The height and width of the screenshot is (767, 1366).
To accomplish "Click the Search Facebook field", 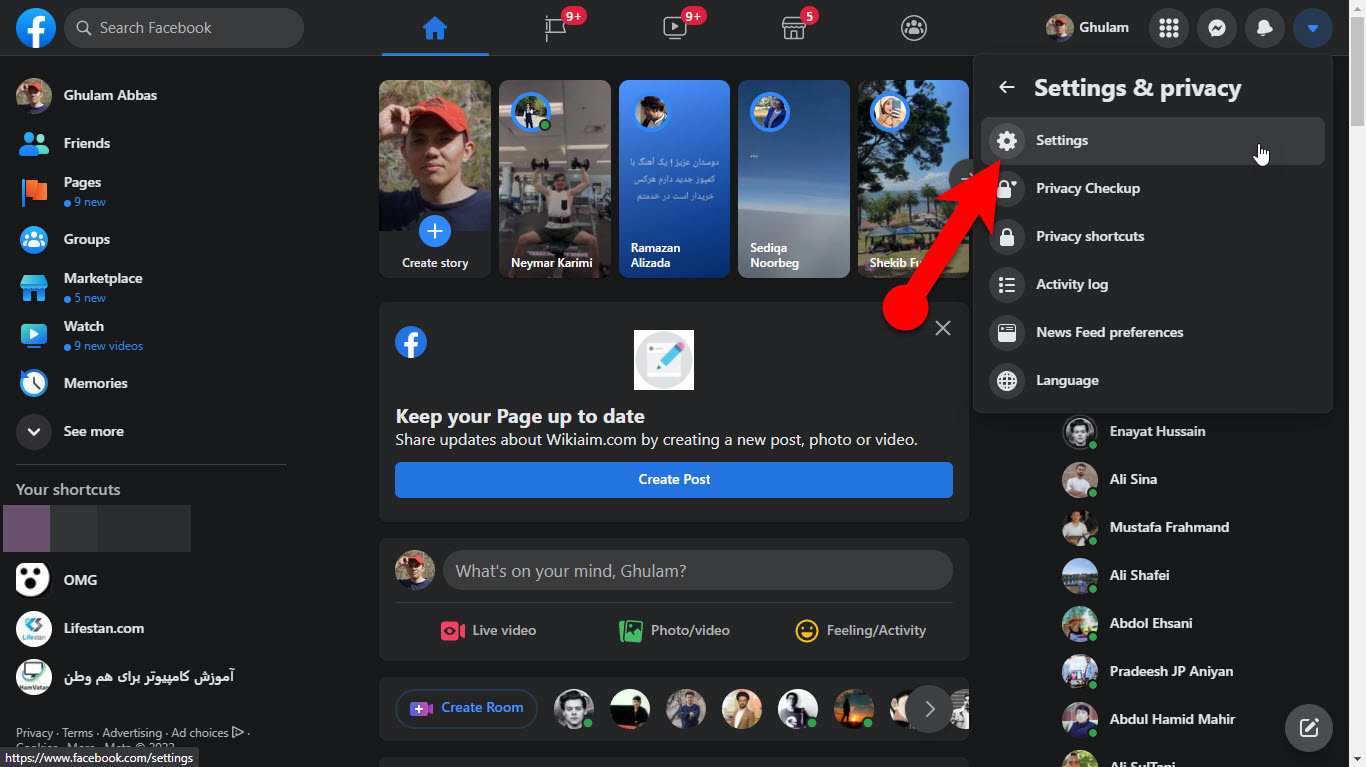I will [185, 28].
